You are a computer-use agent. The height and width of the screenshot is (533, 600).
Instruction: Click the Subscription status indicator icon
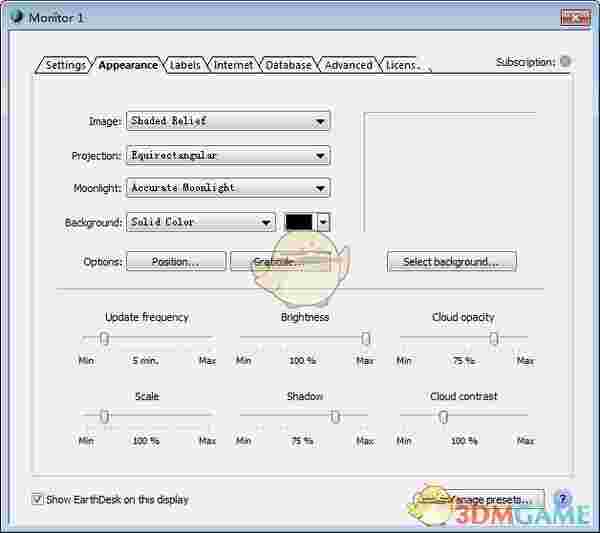pos(565,61)
